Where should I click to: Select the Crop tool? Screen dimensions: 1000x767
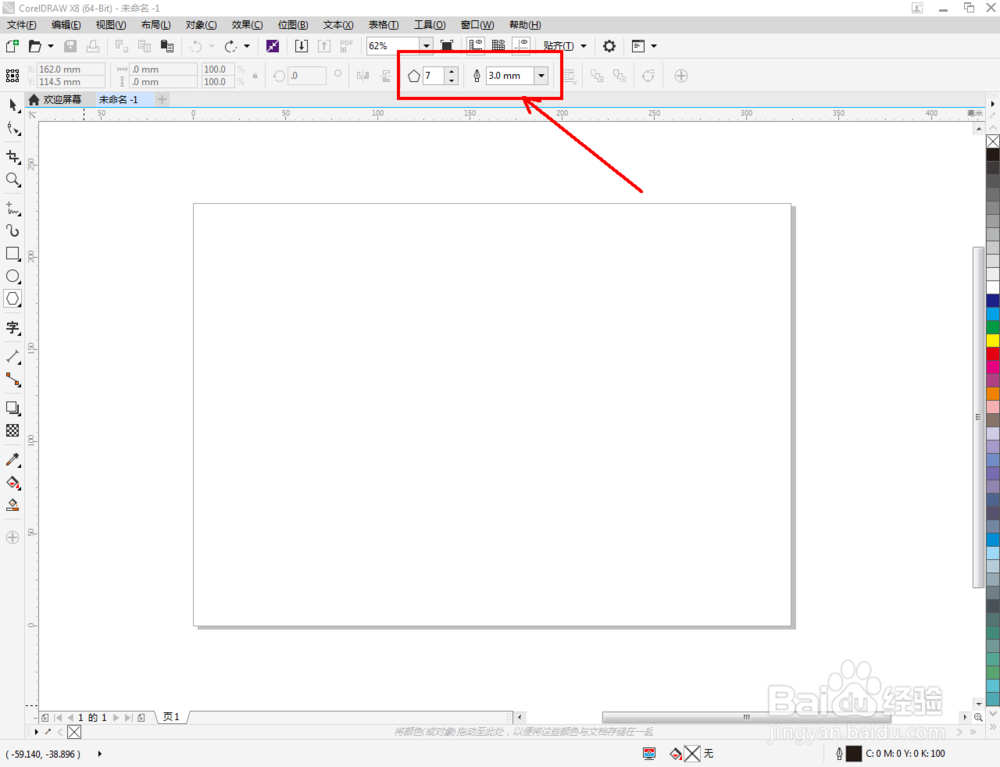[13, 157]
